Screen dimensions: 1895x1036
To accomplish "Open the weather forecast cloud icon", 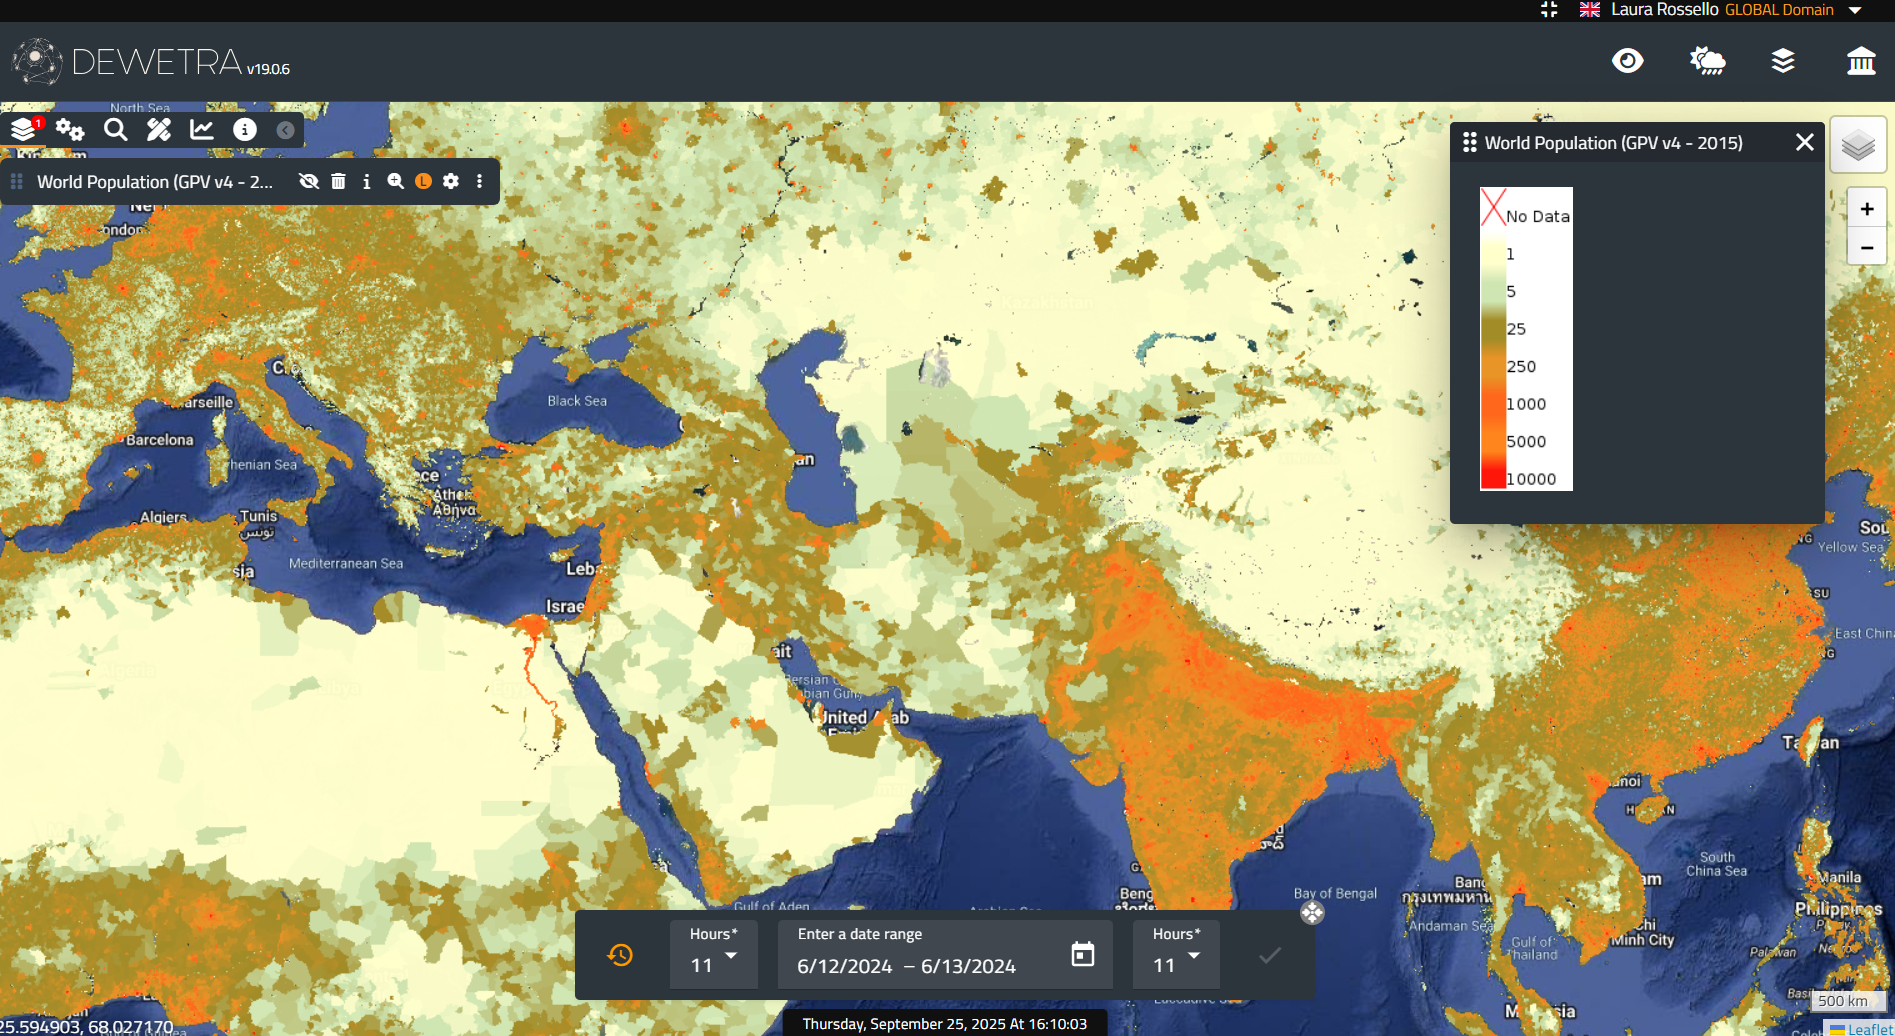I will tap(1707, 61).
